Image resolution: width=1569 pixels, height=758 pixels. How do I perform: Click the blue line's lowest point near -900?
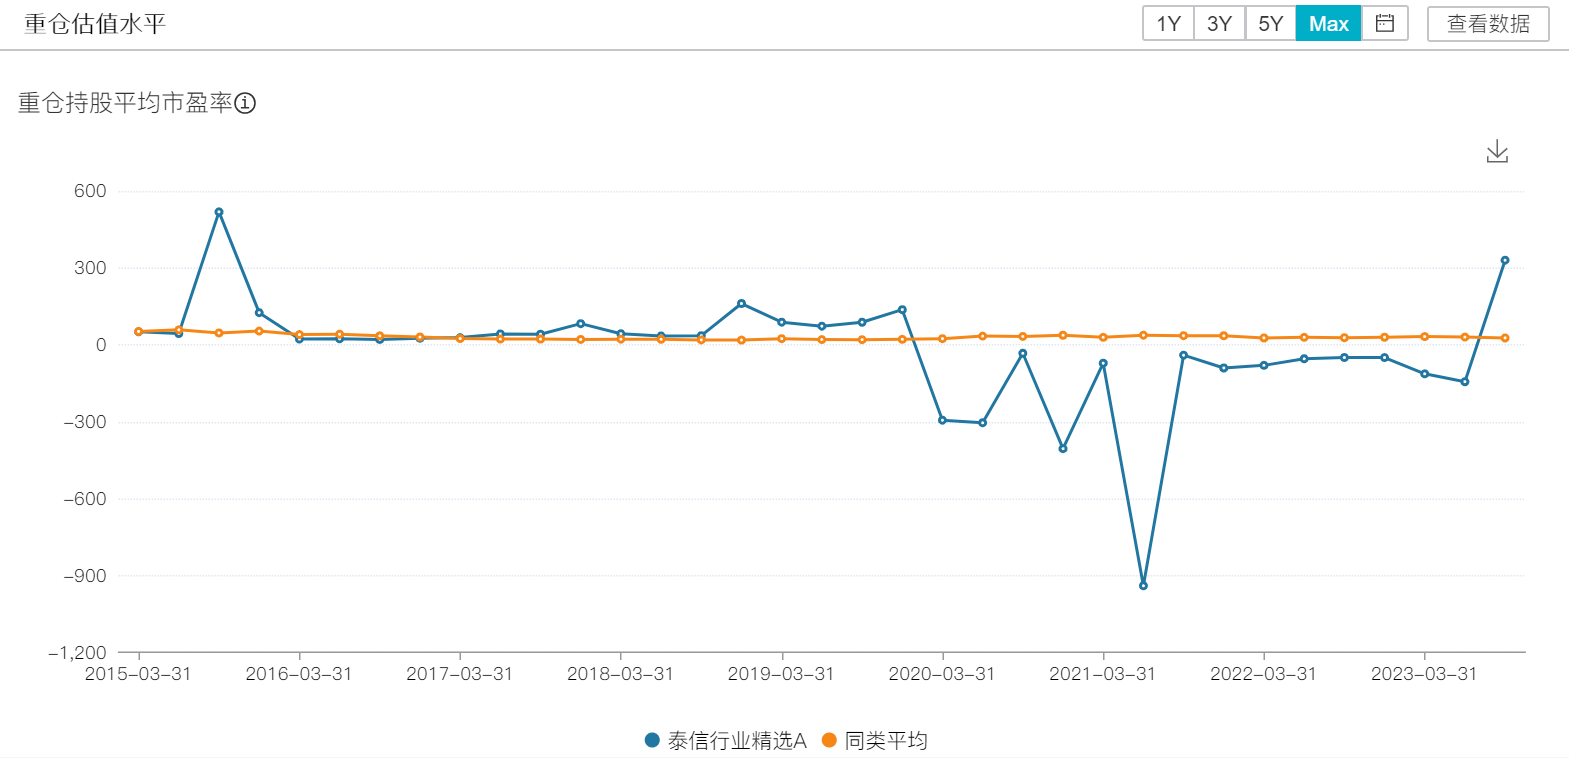(1143, 586)
